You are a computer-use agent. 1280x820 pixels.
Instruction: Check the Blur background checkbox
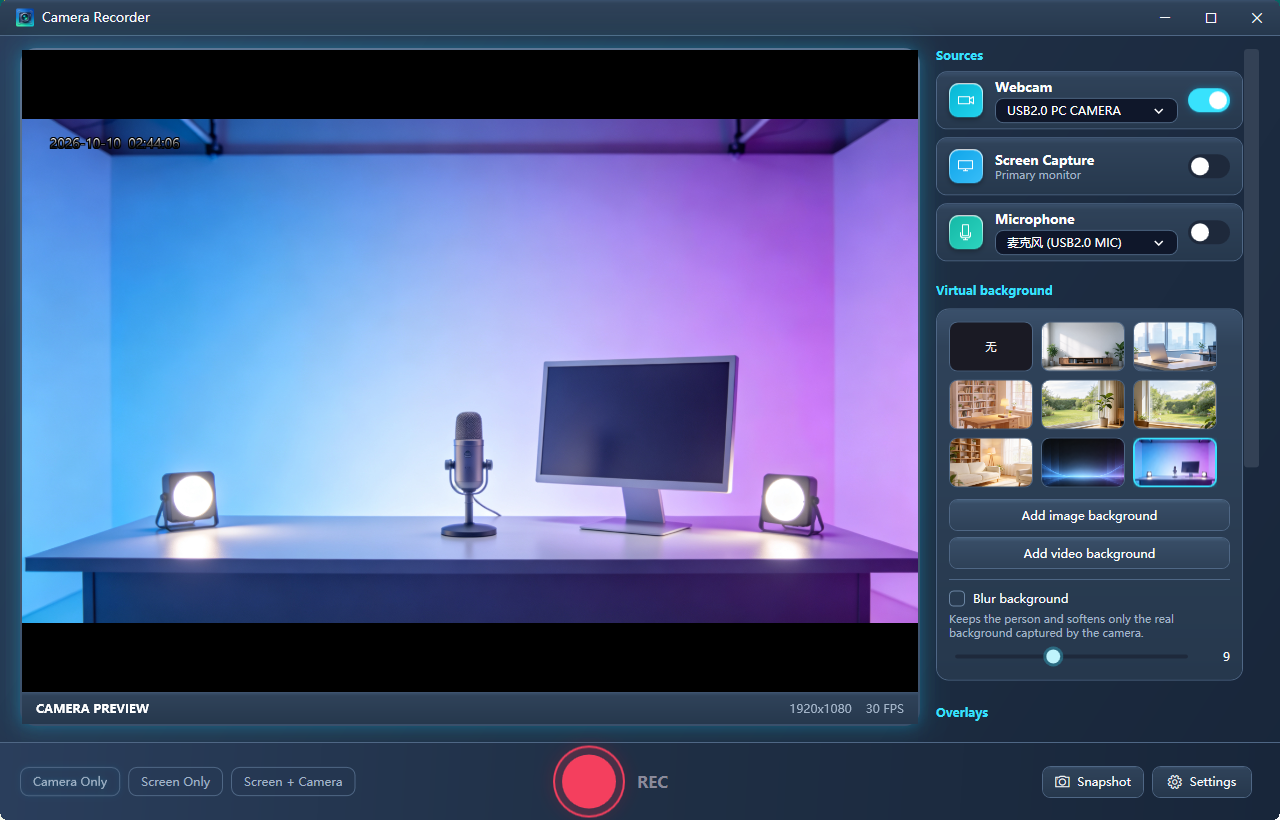coord(957,598)
